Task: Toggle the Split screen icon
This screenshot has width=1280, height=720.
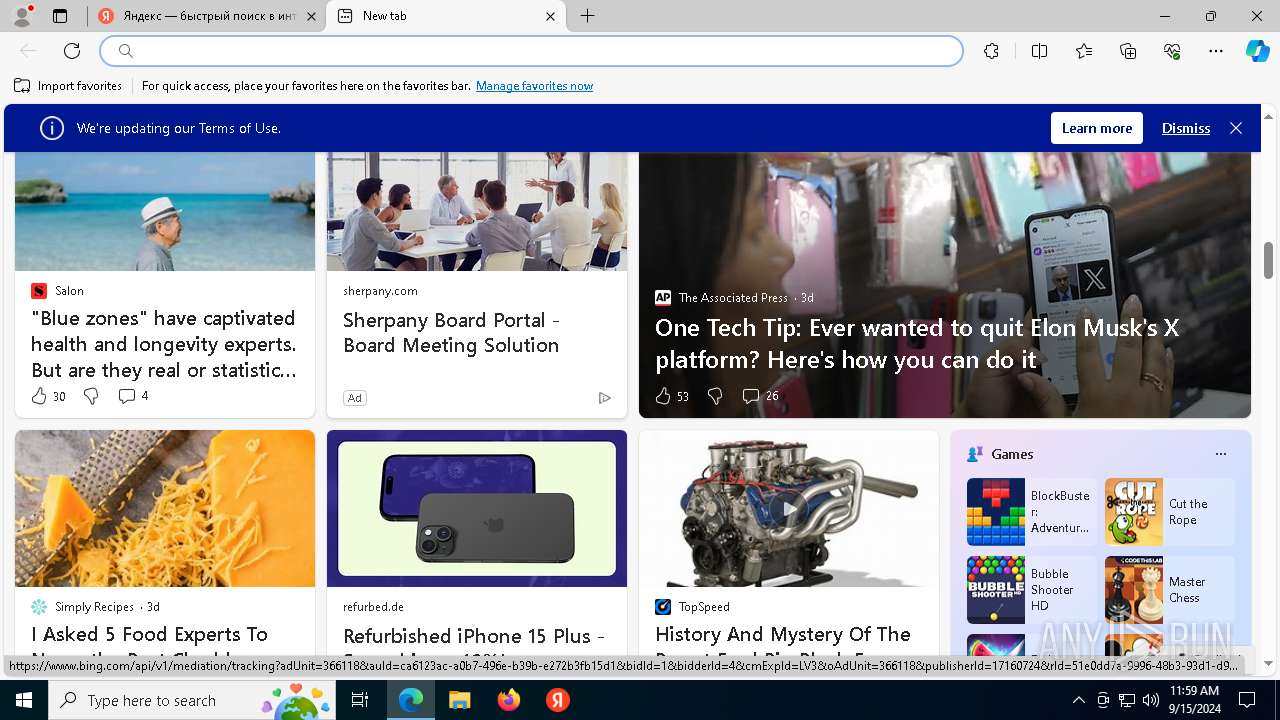Action: pos(1039,51)
